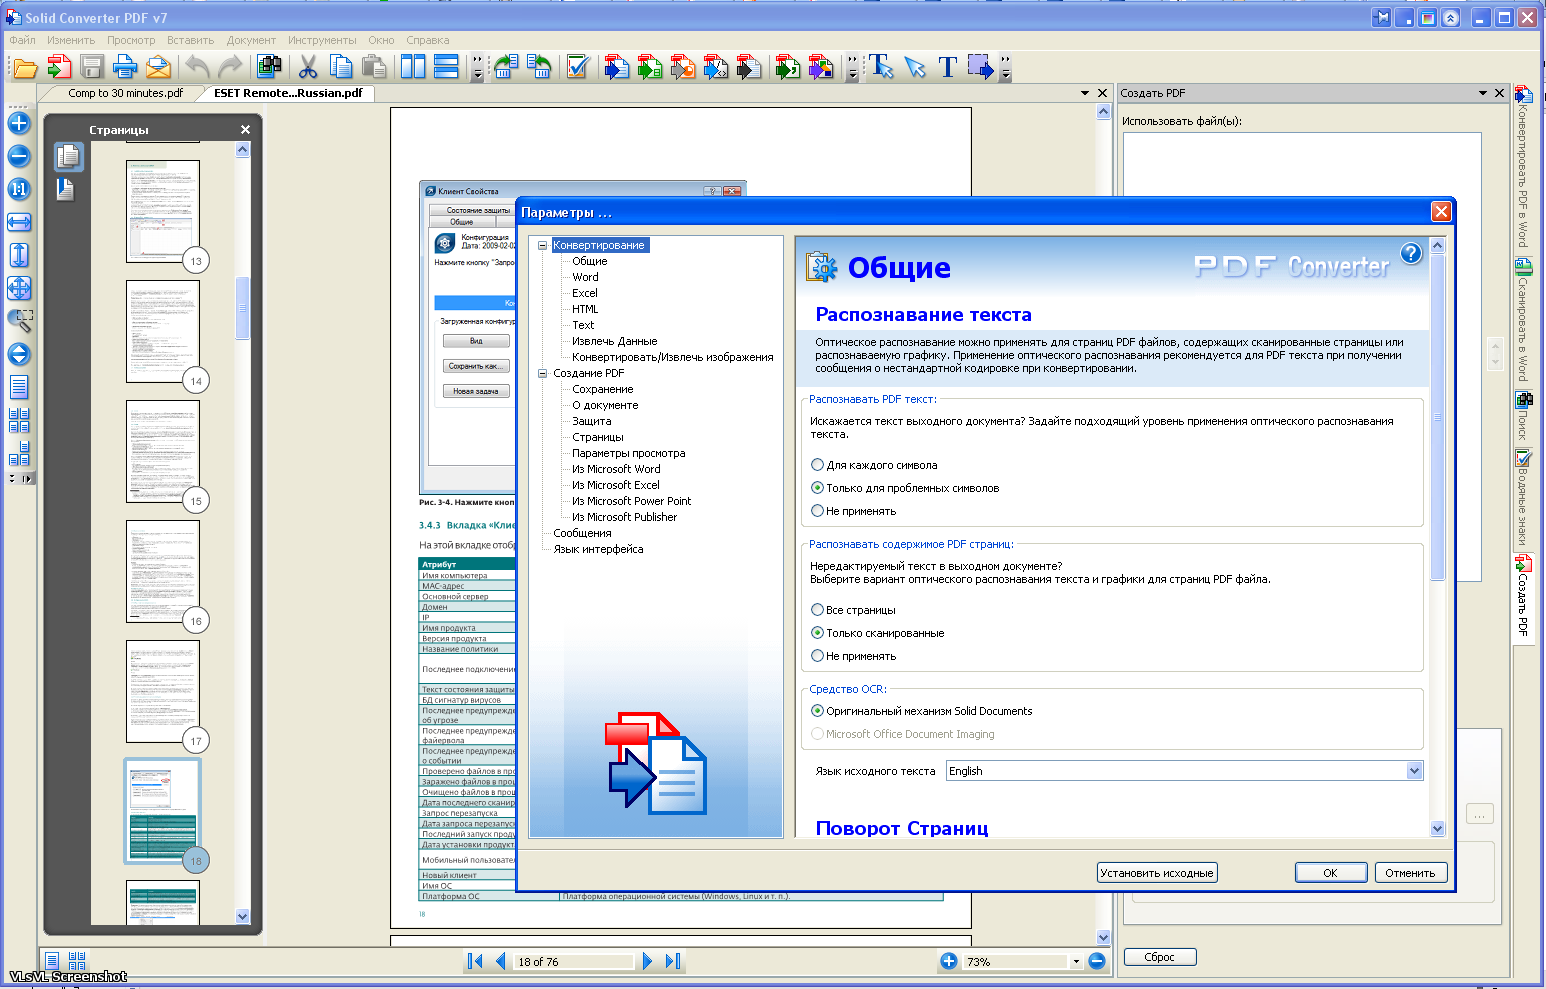Open the 'Инструменты' menu

tap(322, 40)
